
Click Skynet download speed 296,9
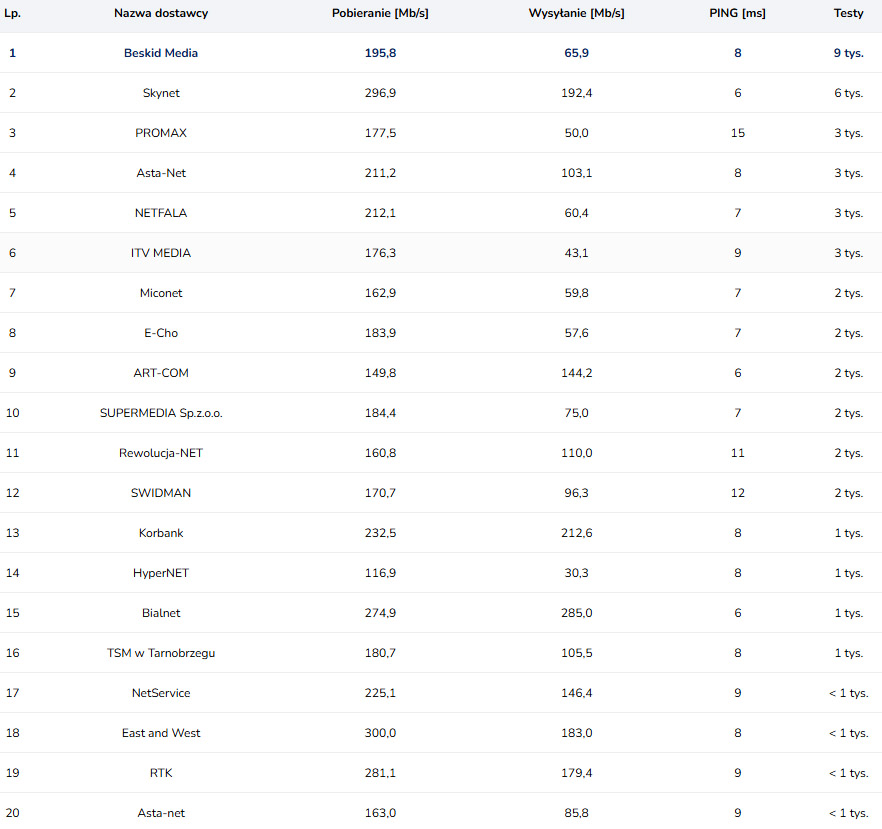pyautogui.click(x=380, y=93)
